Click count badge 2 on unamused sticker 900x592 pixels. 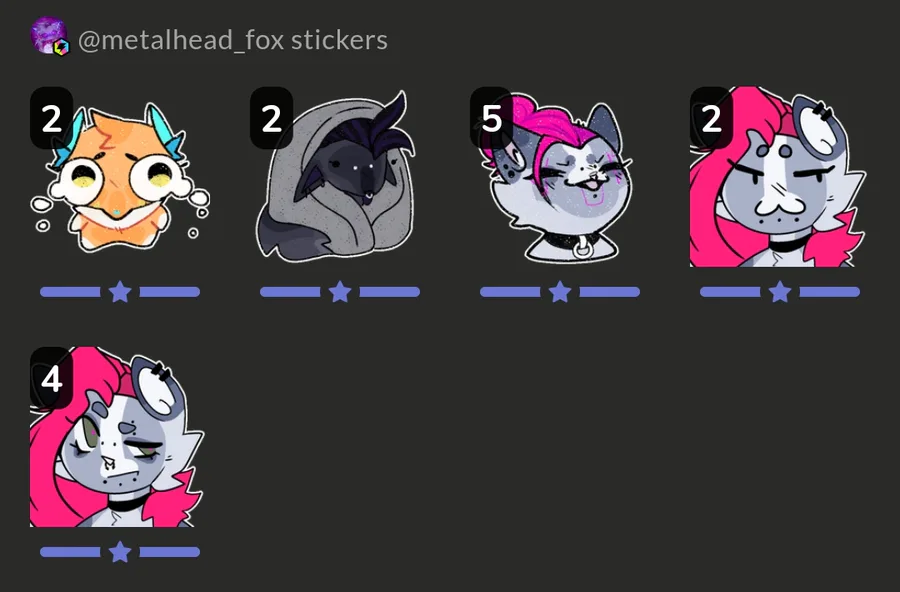pyautogui.click(x=711, y=118)
